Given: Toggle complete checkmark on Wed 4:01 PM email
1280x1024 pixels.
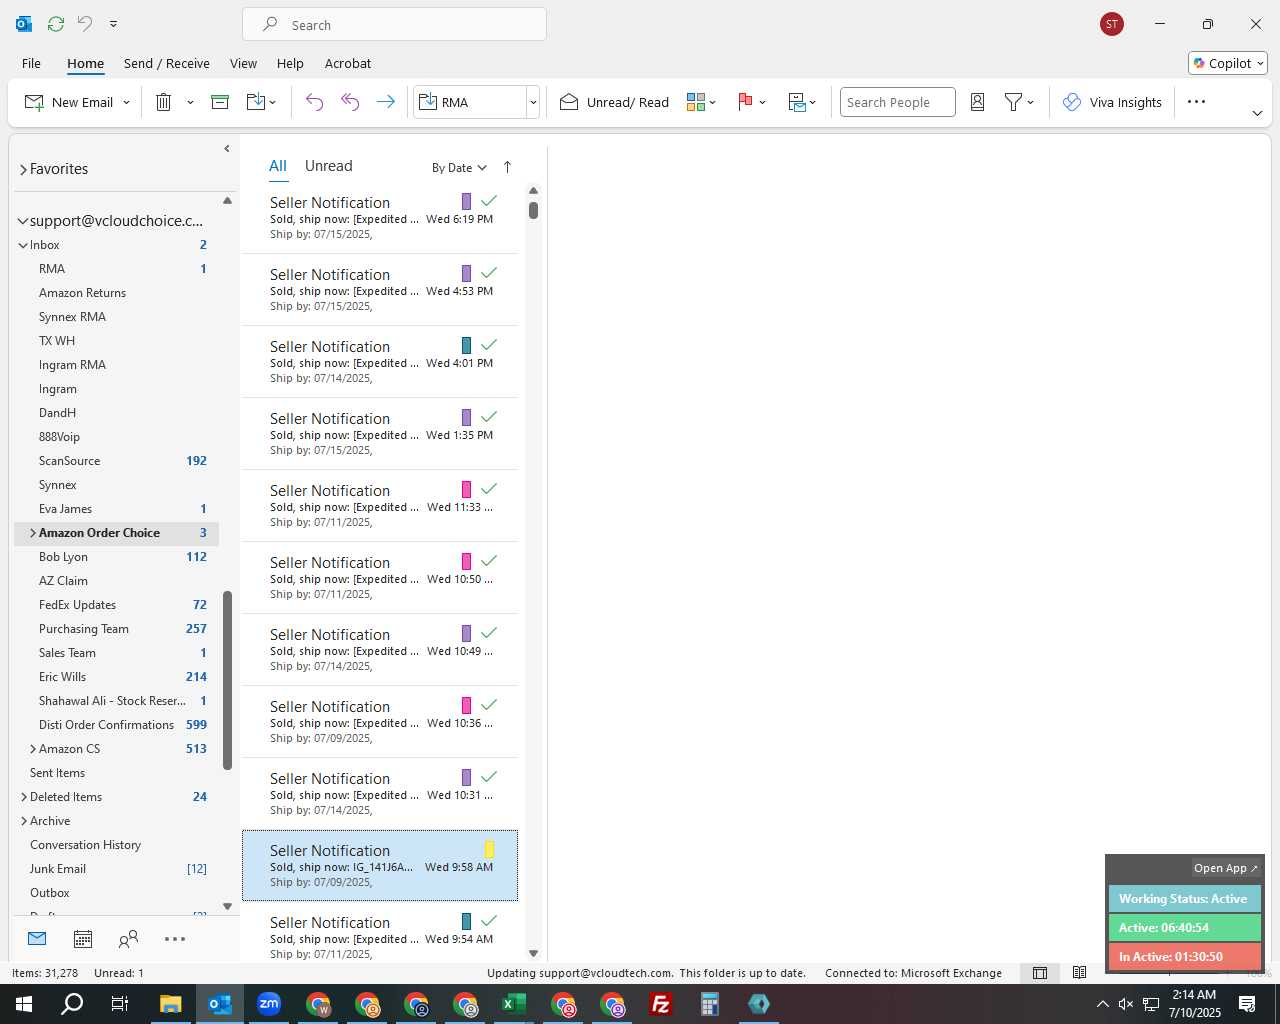Looking at the screenshot, I should click(x=489, y=345).
